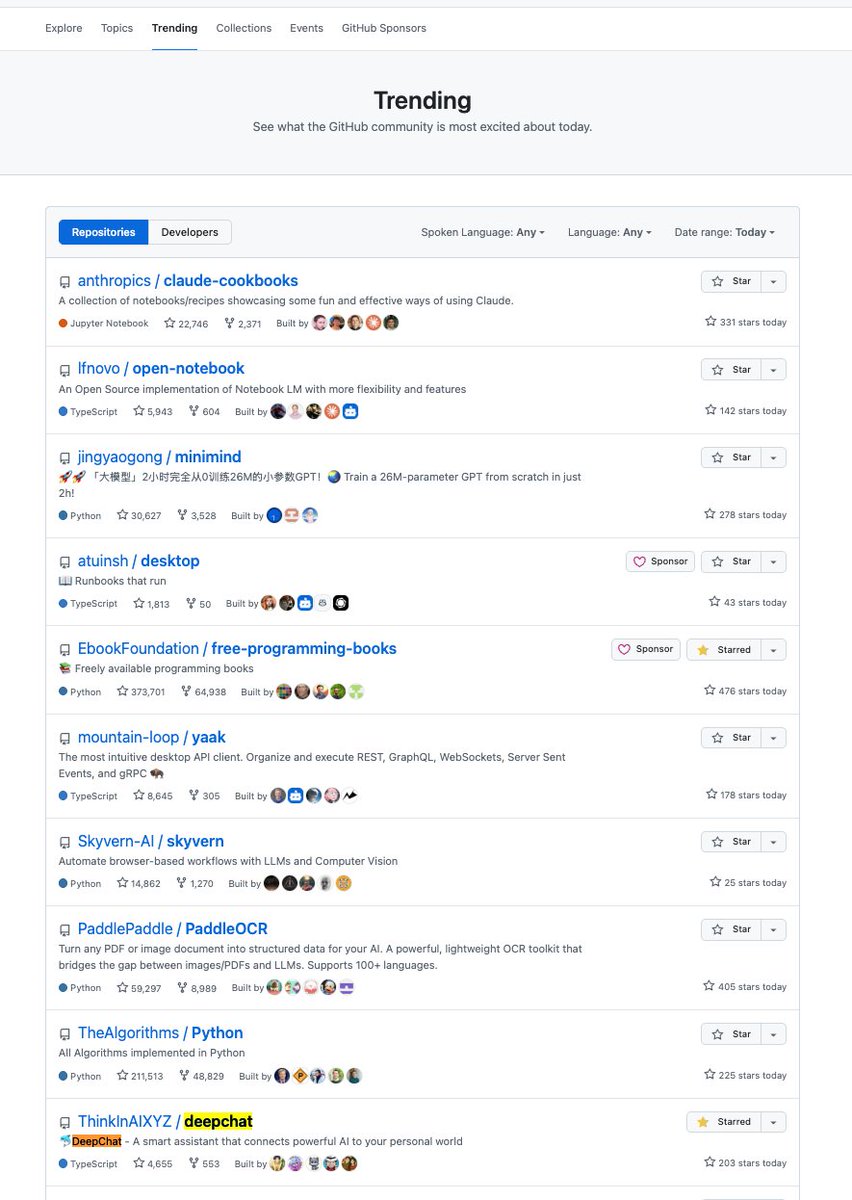Open atuinsh / desktop repository link
Viewport: 852px width, 1200px height.
point(139,561)
